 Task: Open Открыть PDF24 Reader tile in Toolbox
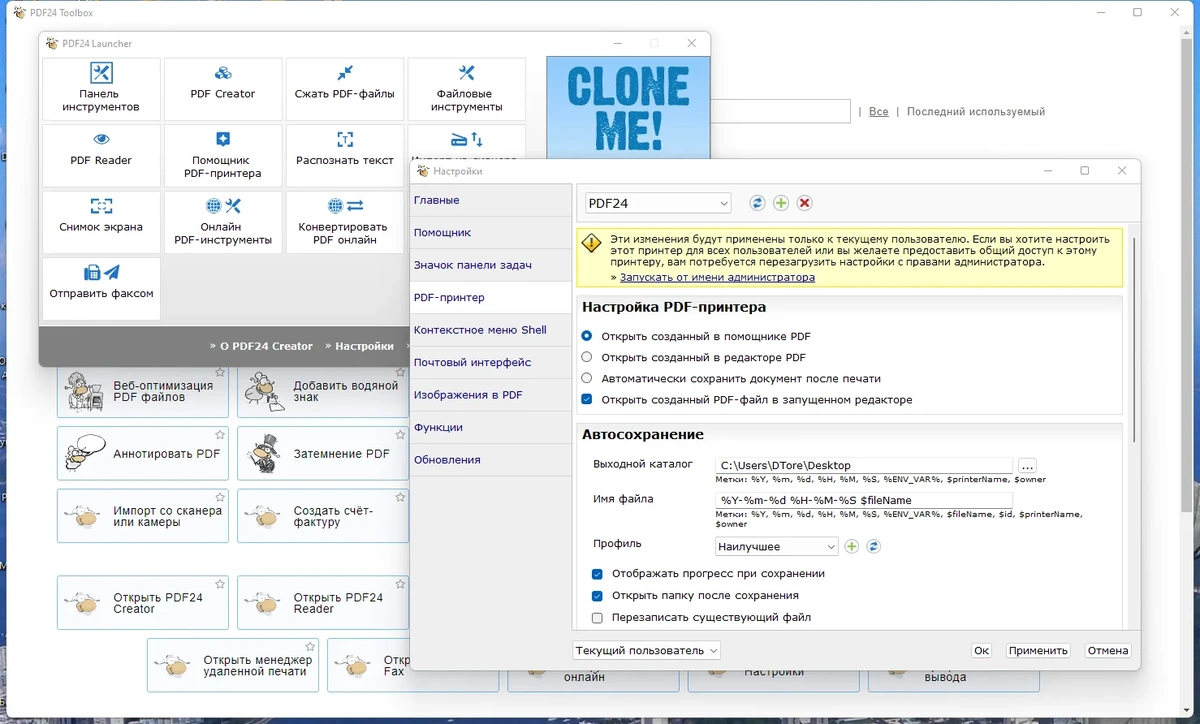pyautogui.click(x=323, y=603)
